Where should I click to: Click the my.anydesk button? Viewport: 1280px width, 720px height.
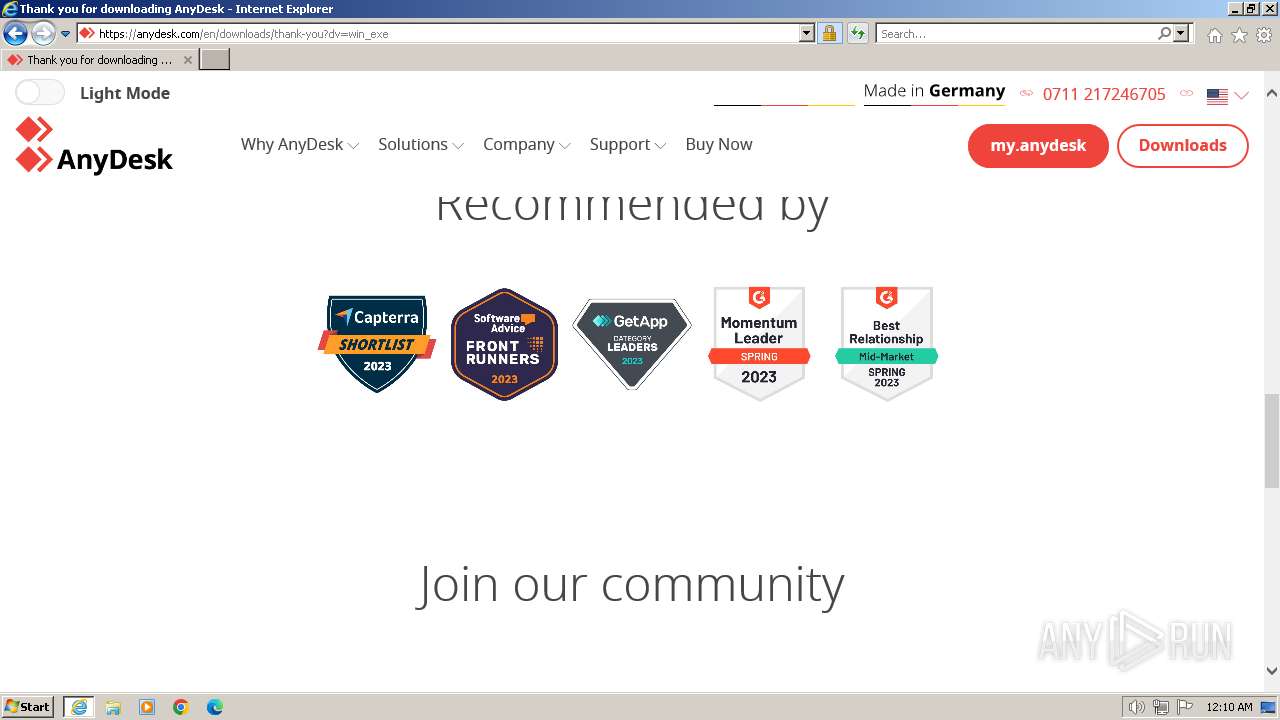click(x=1038, y=146)
